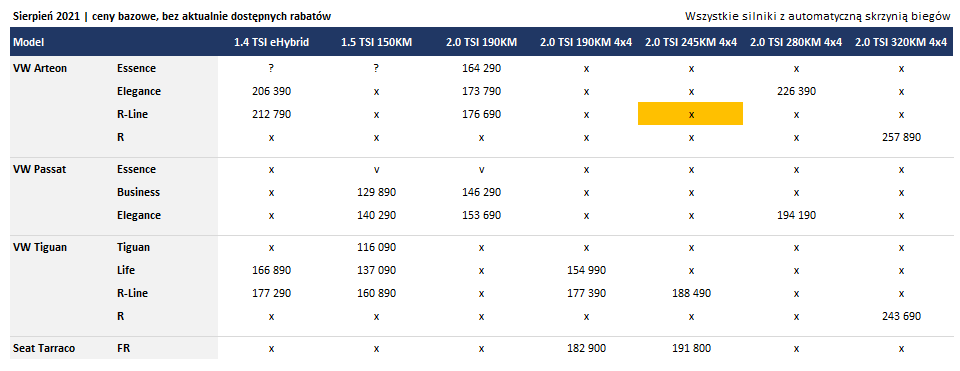The image size is (960, 371).
Task: Select the Tiguan base price 116 090
Action: point(377,247)
